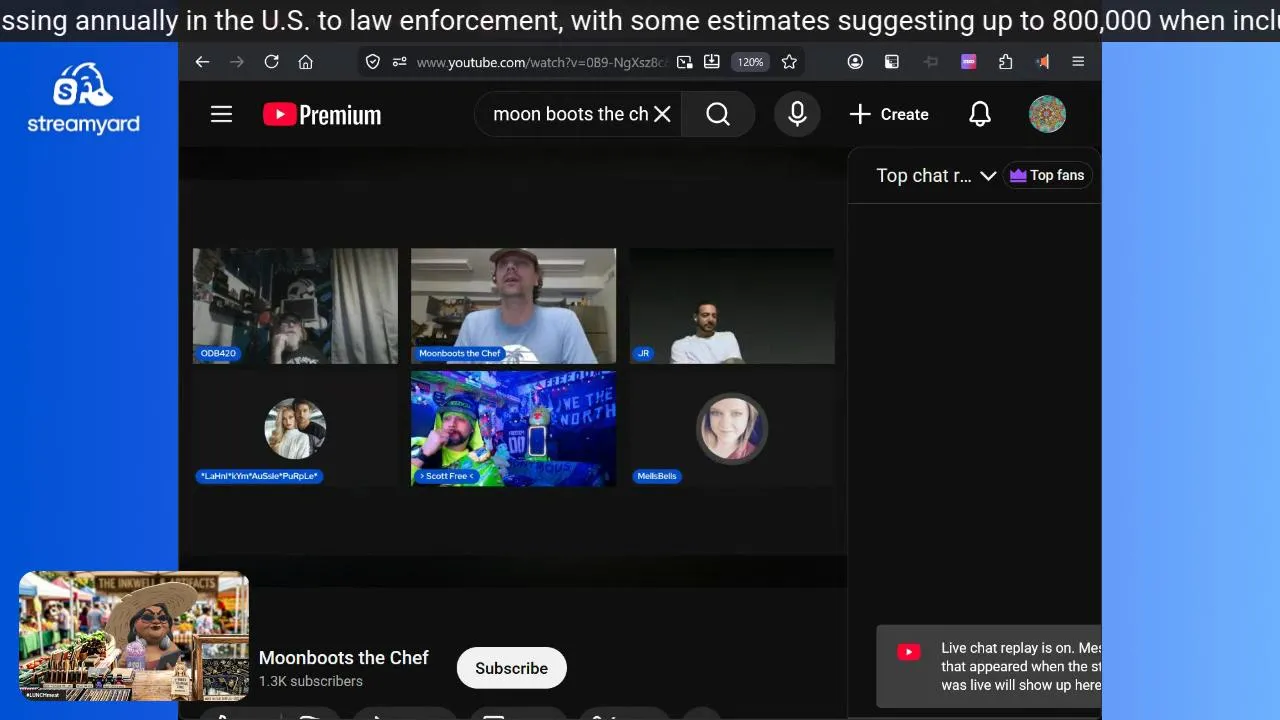Screen dimensions: 1280x720
Task: Open the YouTube guide menu
Action: (222, 114)
